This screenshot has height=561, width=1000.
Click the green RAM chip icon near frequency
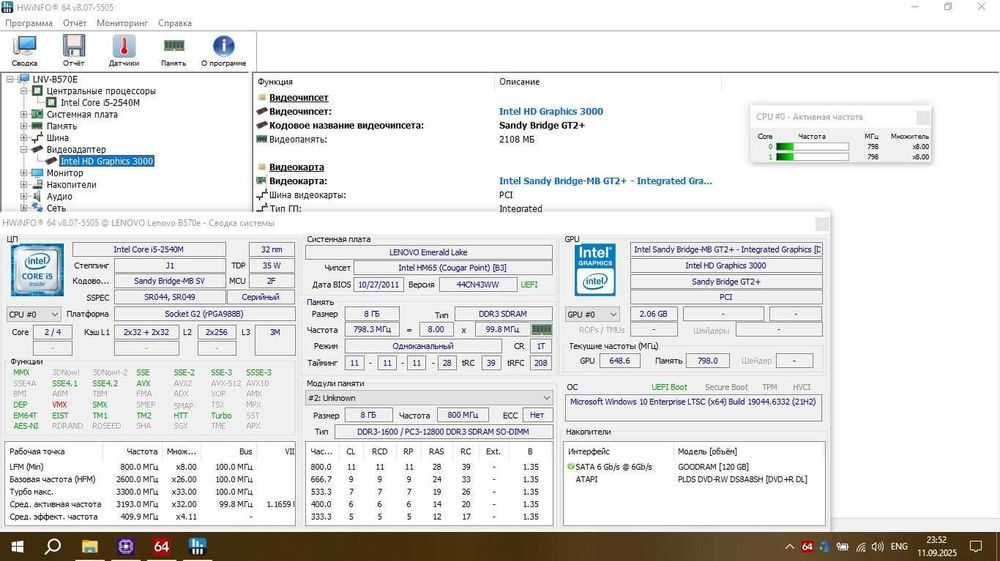coord(541,329)
